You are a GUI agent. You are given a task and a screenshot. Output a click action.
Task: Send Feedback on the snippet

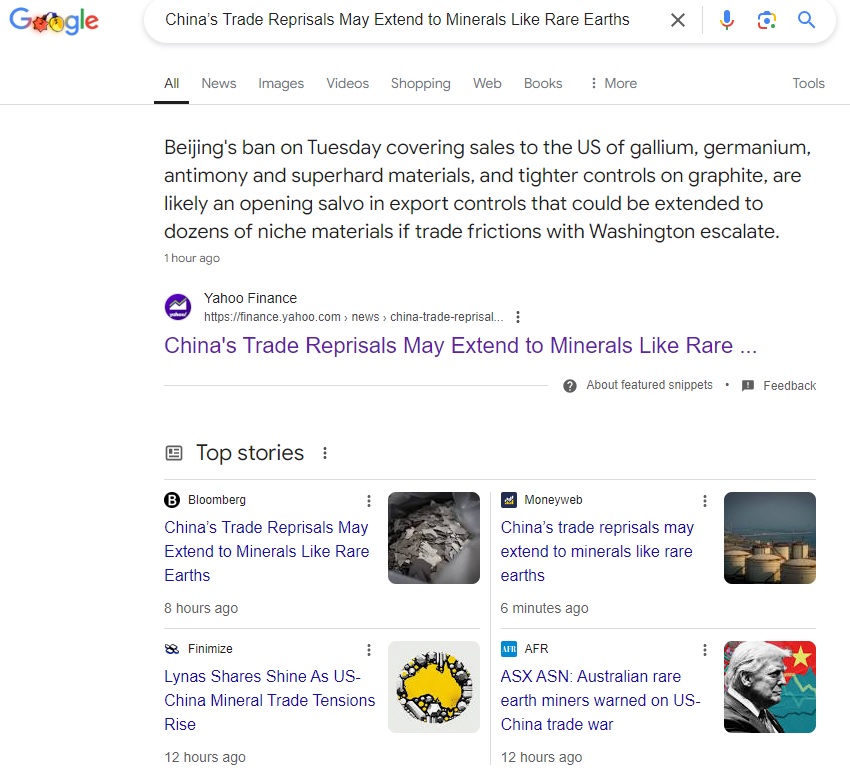pyautogui.click(x=789, y=385)
